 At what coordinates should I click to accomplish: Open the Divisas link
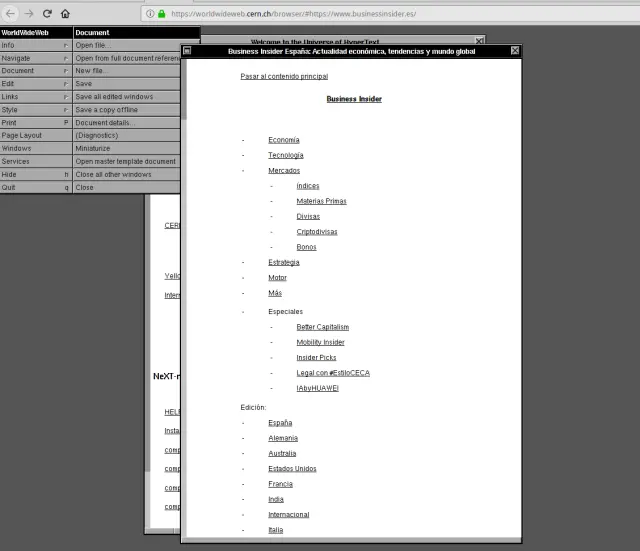[308, 216]
